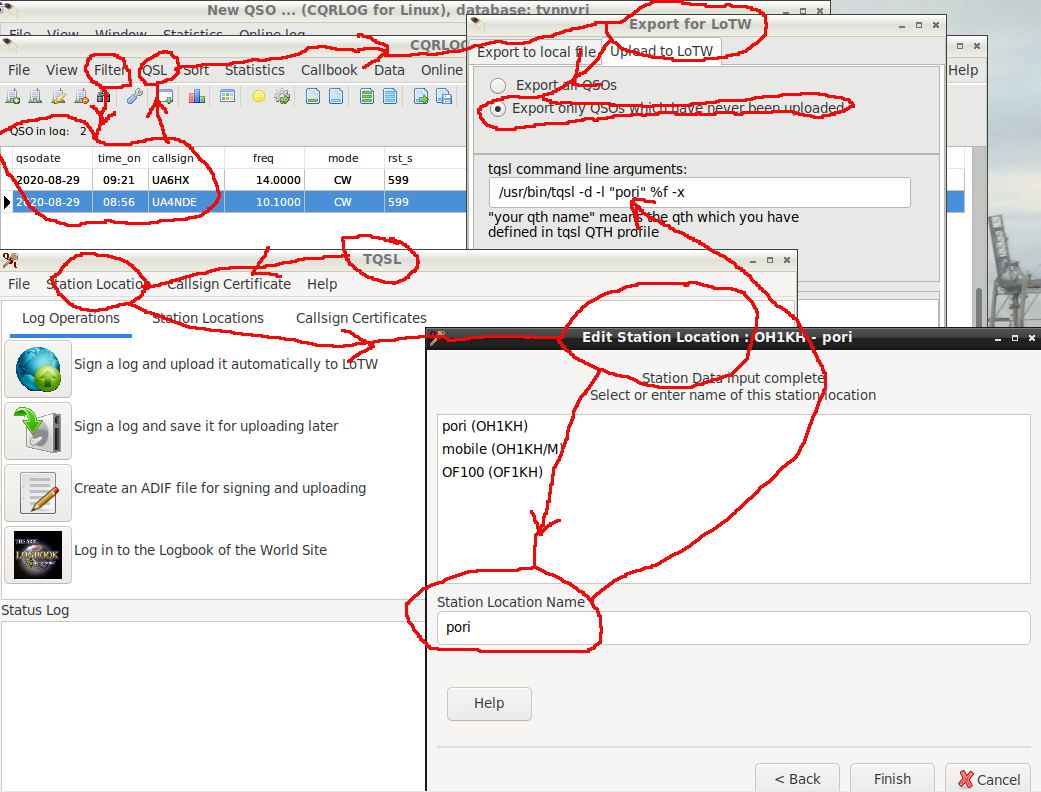The height and width of the screenshot is (792, 1041).
Task: Click the Back button in the station dialog
Action: (x=797, y=779)
